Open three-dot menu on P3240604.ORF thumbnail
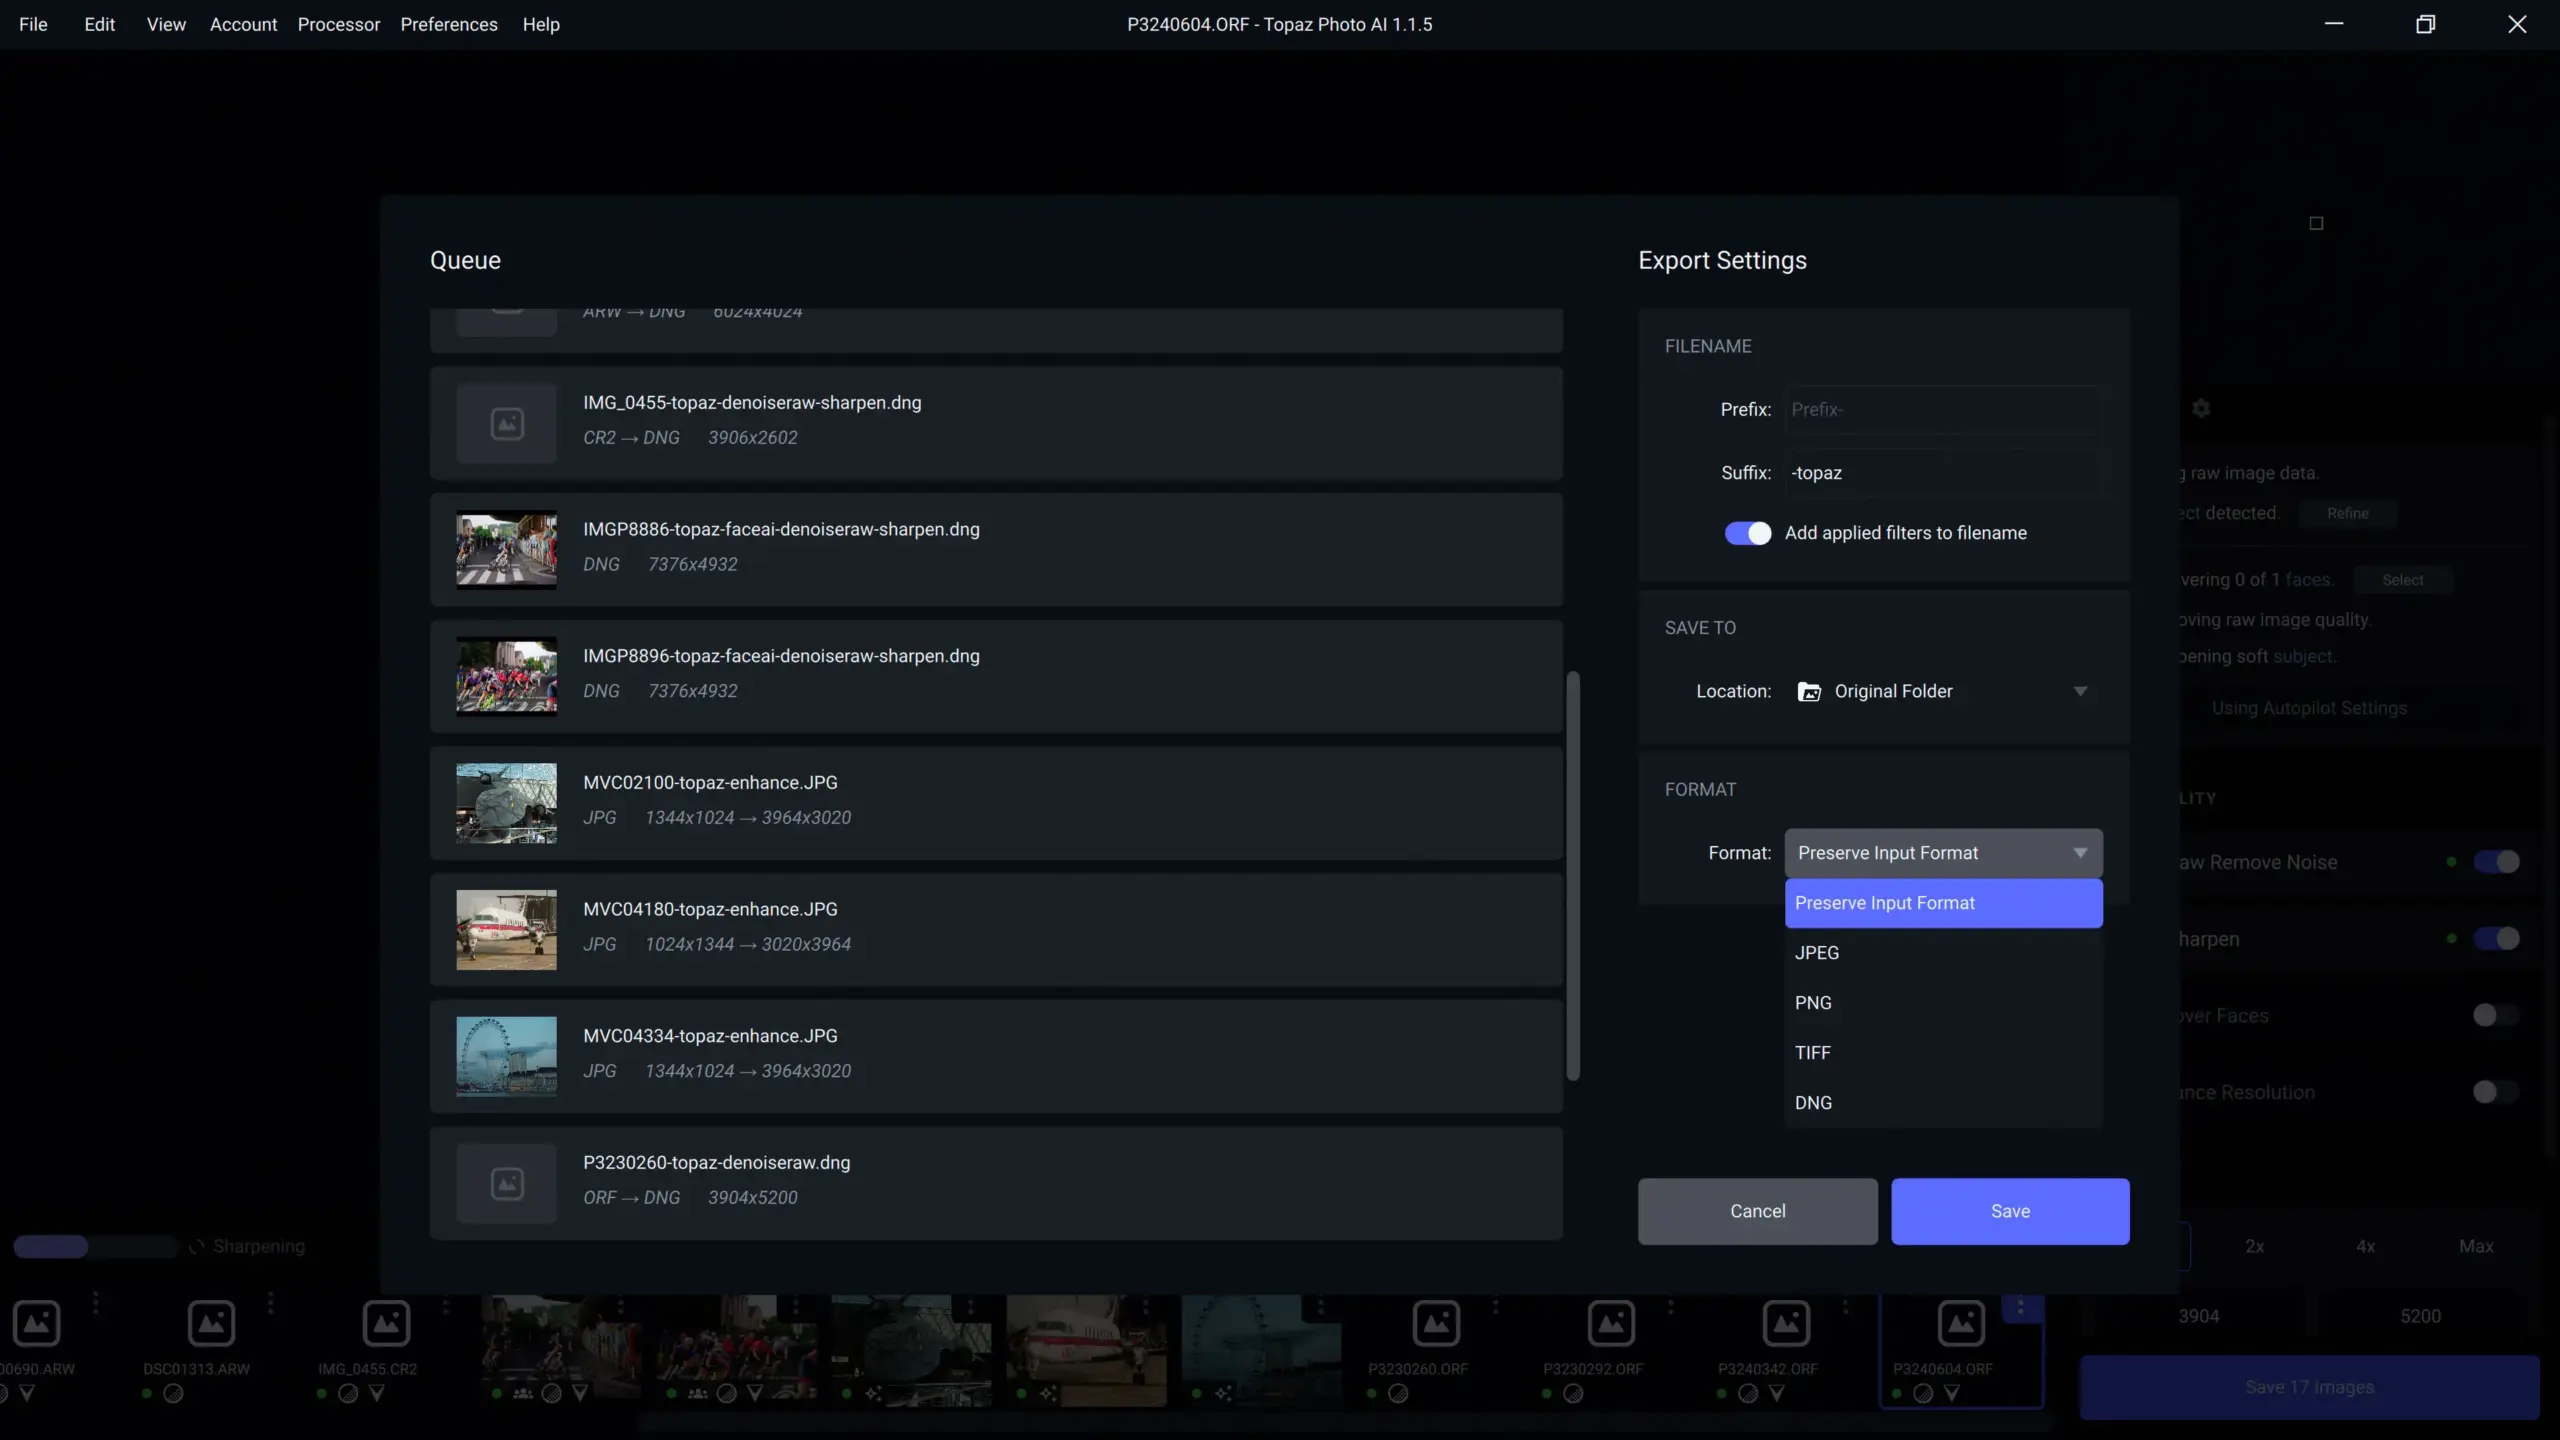This screenshot has height=1440, width=2560. pyautogui.click(x=2020, y=1307)
